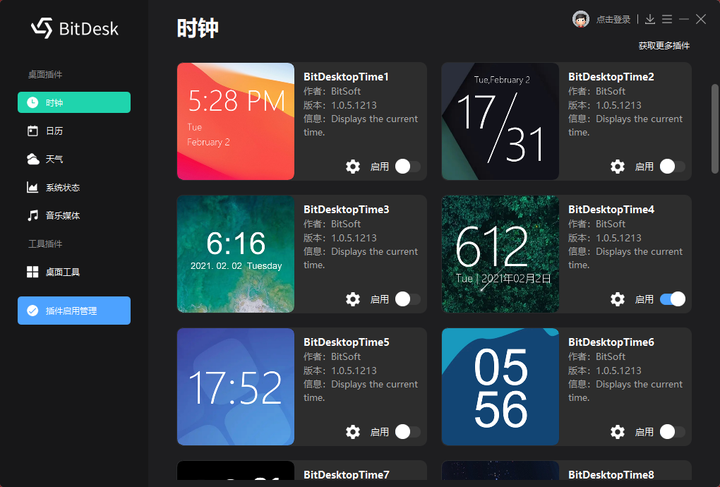Click the vertical scrollbar thumb

tap(714, 129)
